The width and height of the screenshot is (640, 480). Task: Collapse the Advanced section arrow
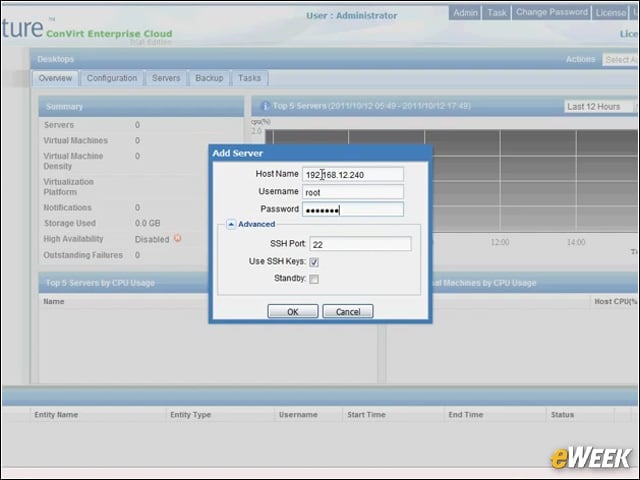(x=231, y=224)
